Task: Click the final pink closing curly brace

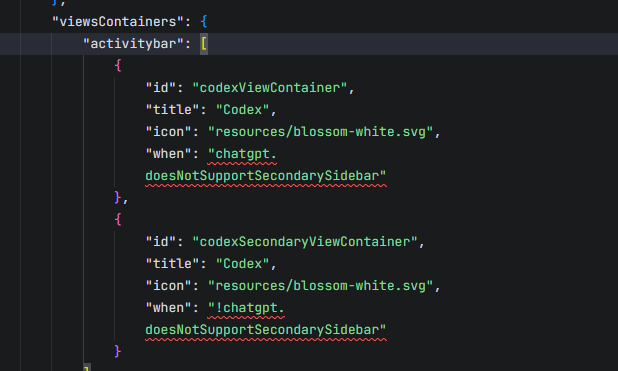Action: 118,351
